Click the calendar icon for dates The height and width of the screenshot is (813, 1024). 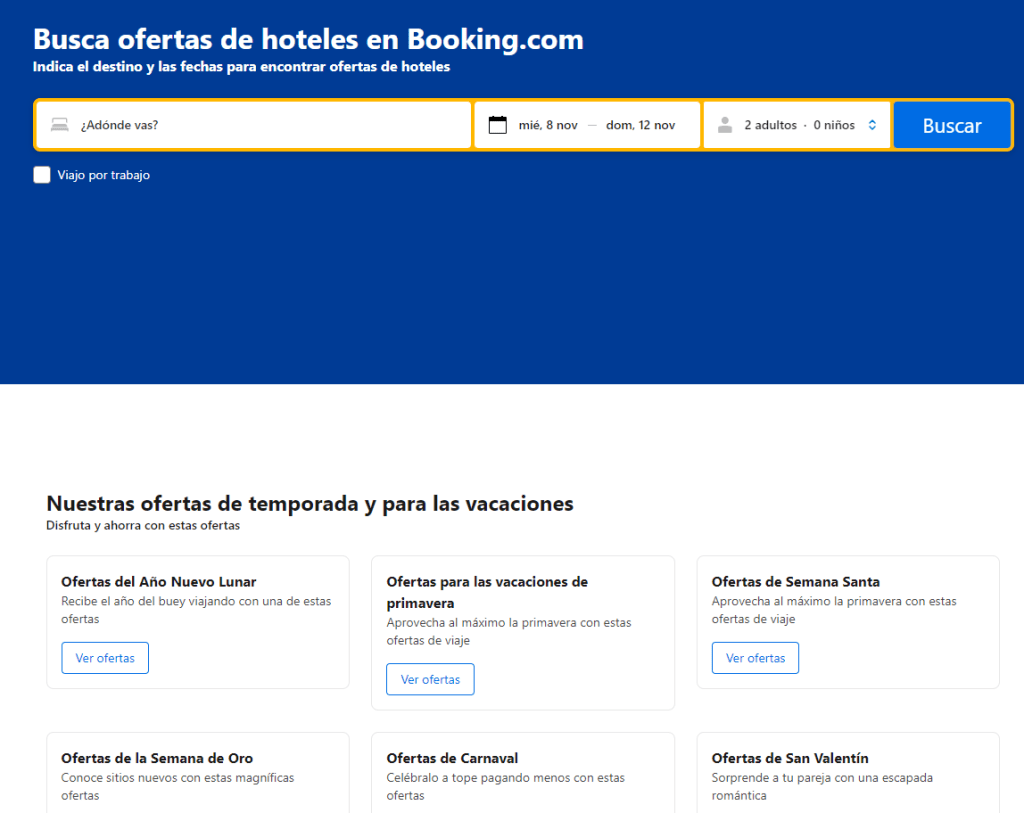[x=498, y=125]
